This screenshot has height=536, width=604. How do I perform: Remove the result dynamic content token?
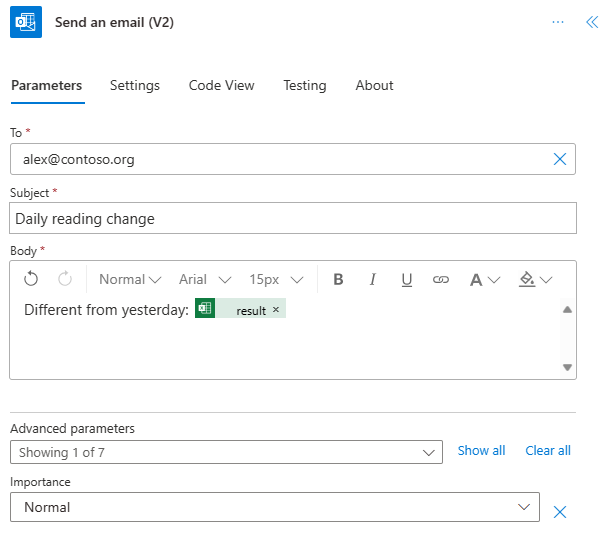tap(276, 309)
